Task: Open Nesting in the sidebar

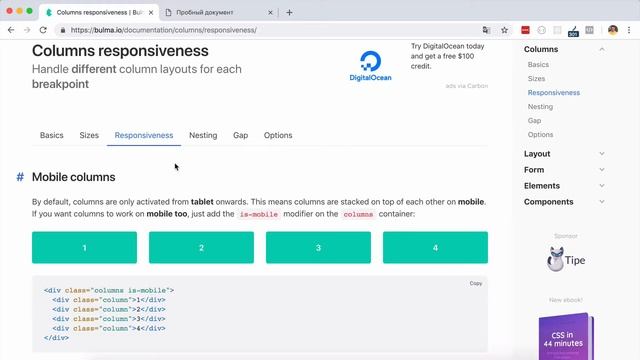Action: click(540, 107)
